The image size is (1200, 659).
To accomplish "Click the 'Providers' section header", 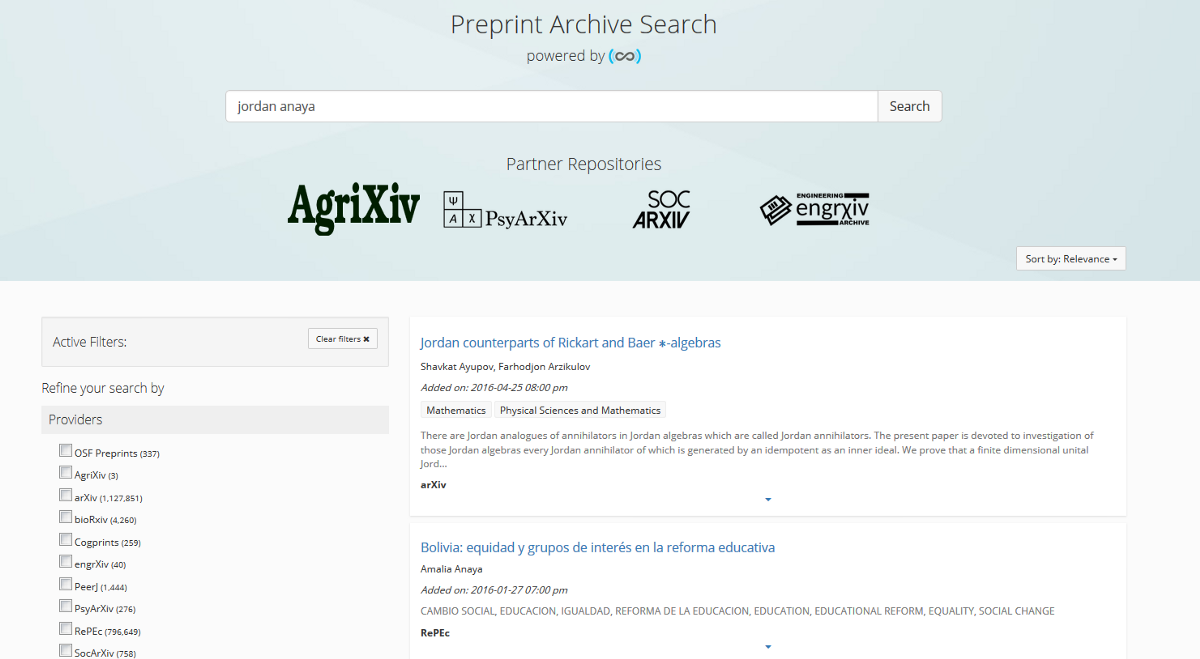I will (215, 420).
